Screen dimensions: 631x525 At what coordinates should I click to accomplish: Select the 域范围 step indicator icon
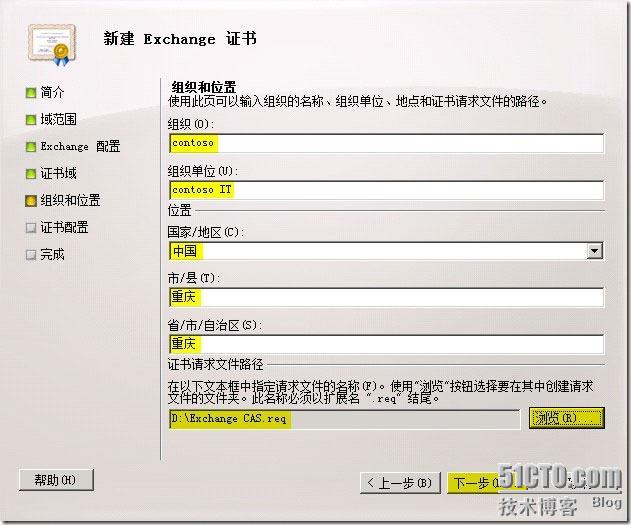[31, 120]
